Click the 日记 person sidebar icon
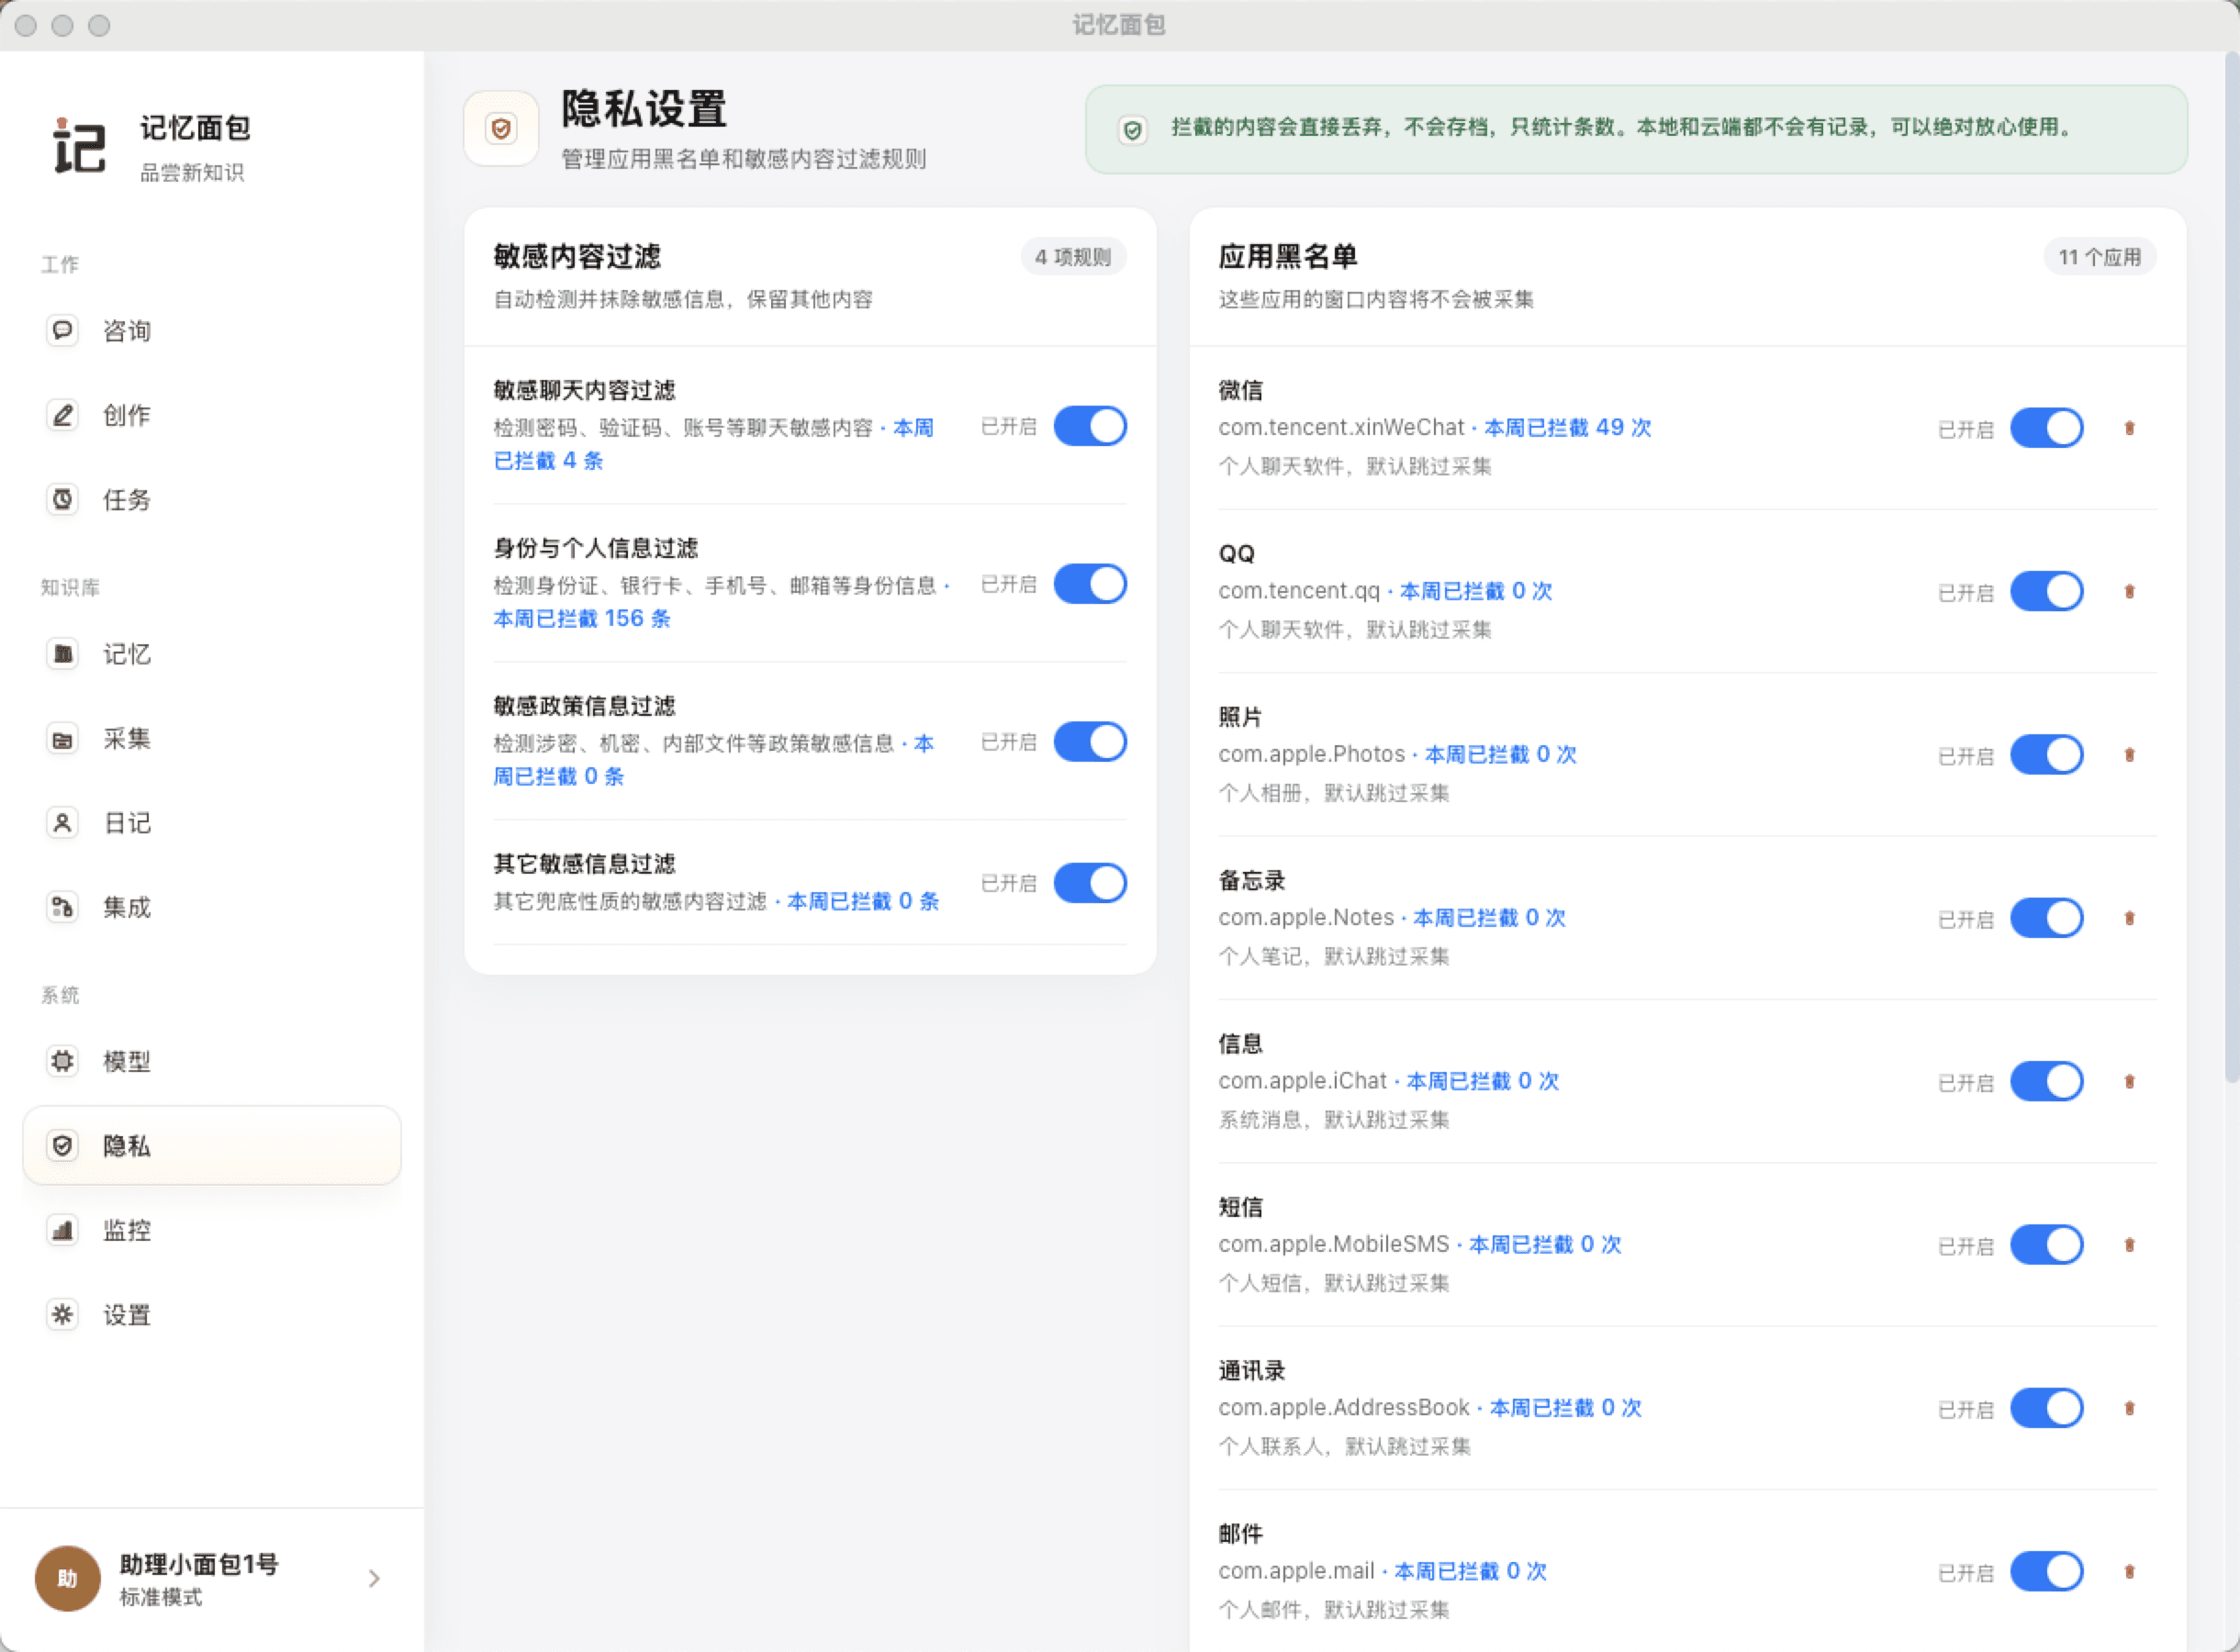The height and width of the screenshot is (1652, 2240). tap(62, 823)
